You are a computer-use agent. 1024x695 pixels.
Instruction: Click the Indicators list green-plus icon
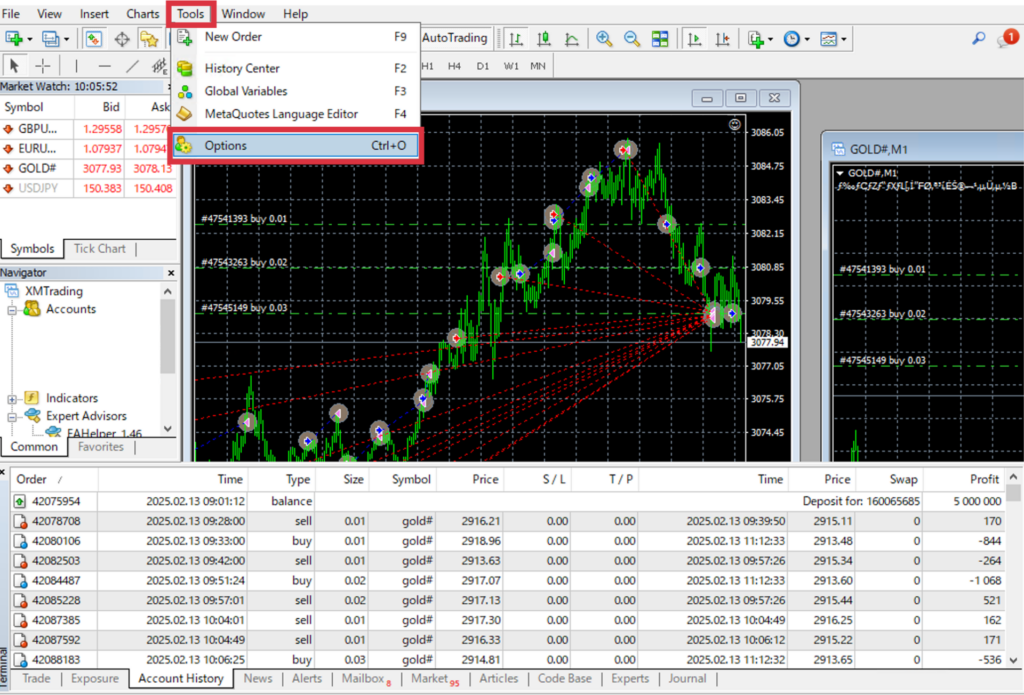(x=756, y=39)
